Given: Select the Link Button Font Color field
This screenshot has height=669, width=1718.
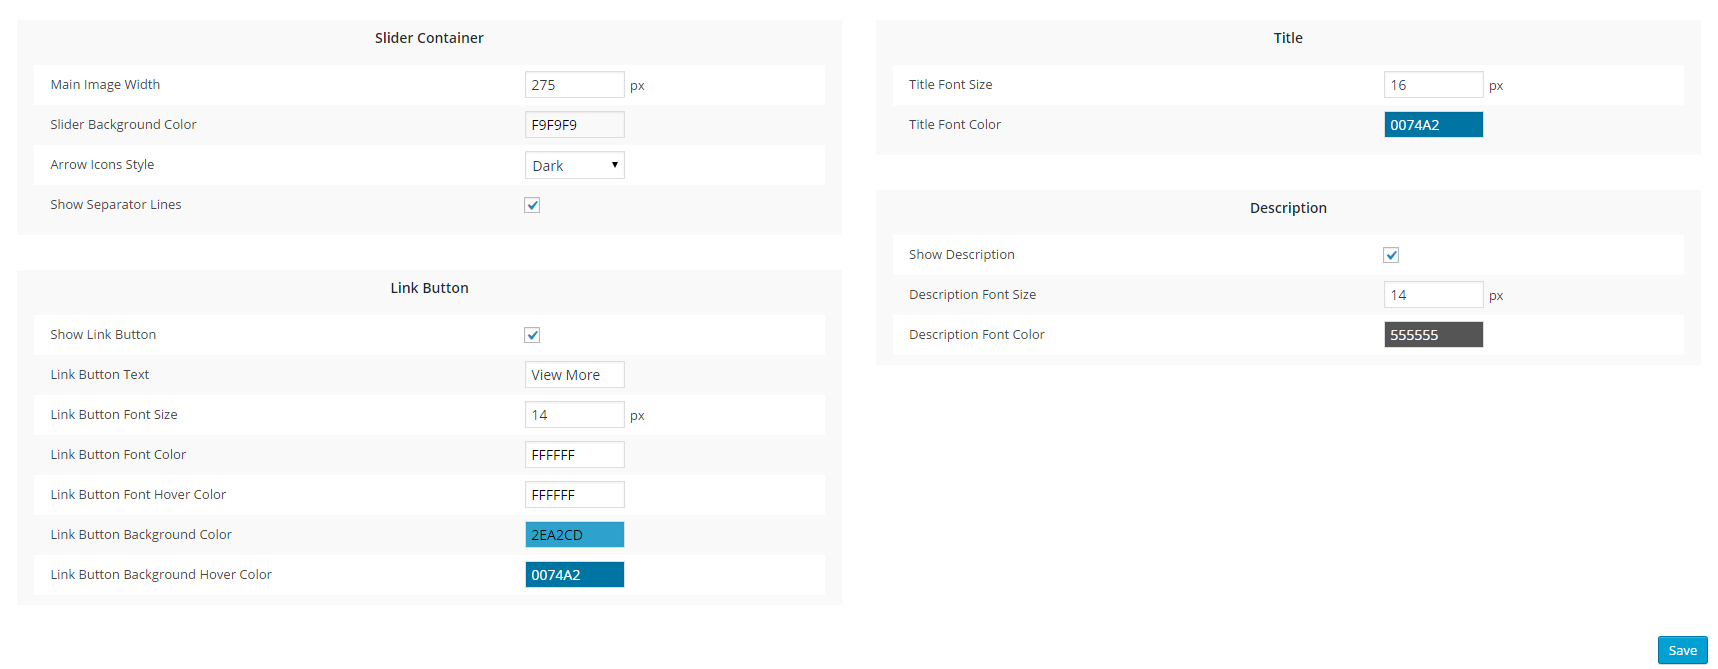Looking at the screenshot, I should [x=575, y=455].
